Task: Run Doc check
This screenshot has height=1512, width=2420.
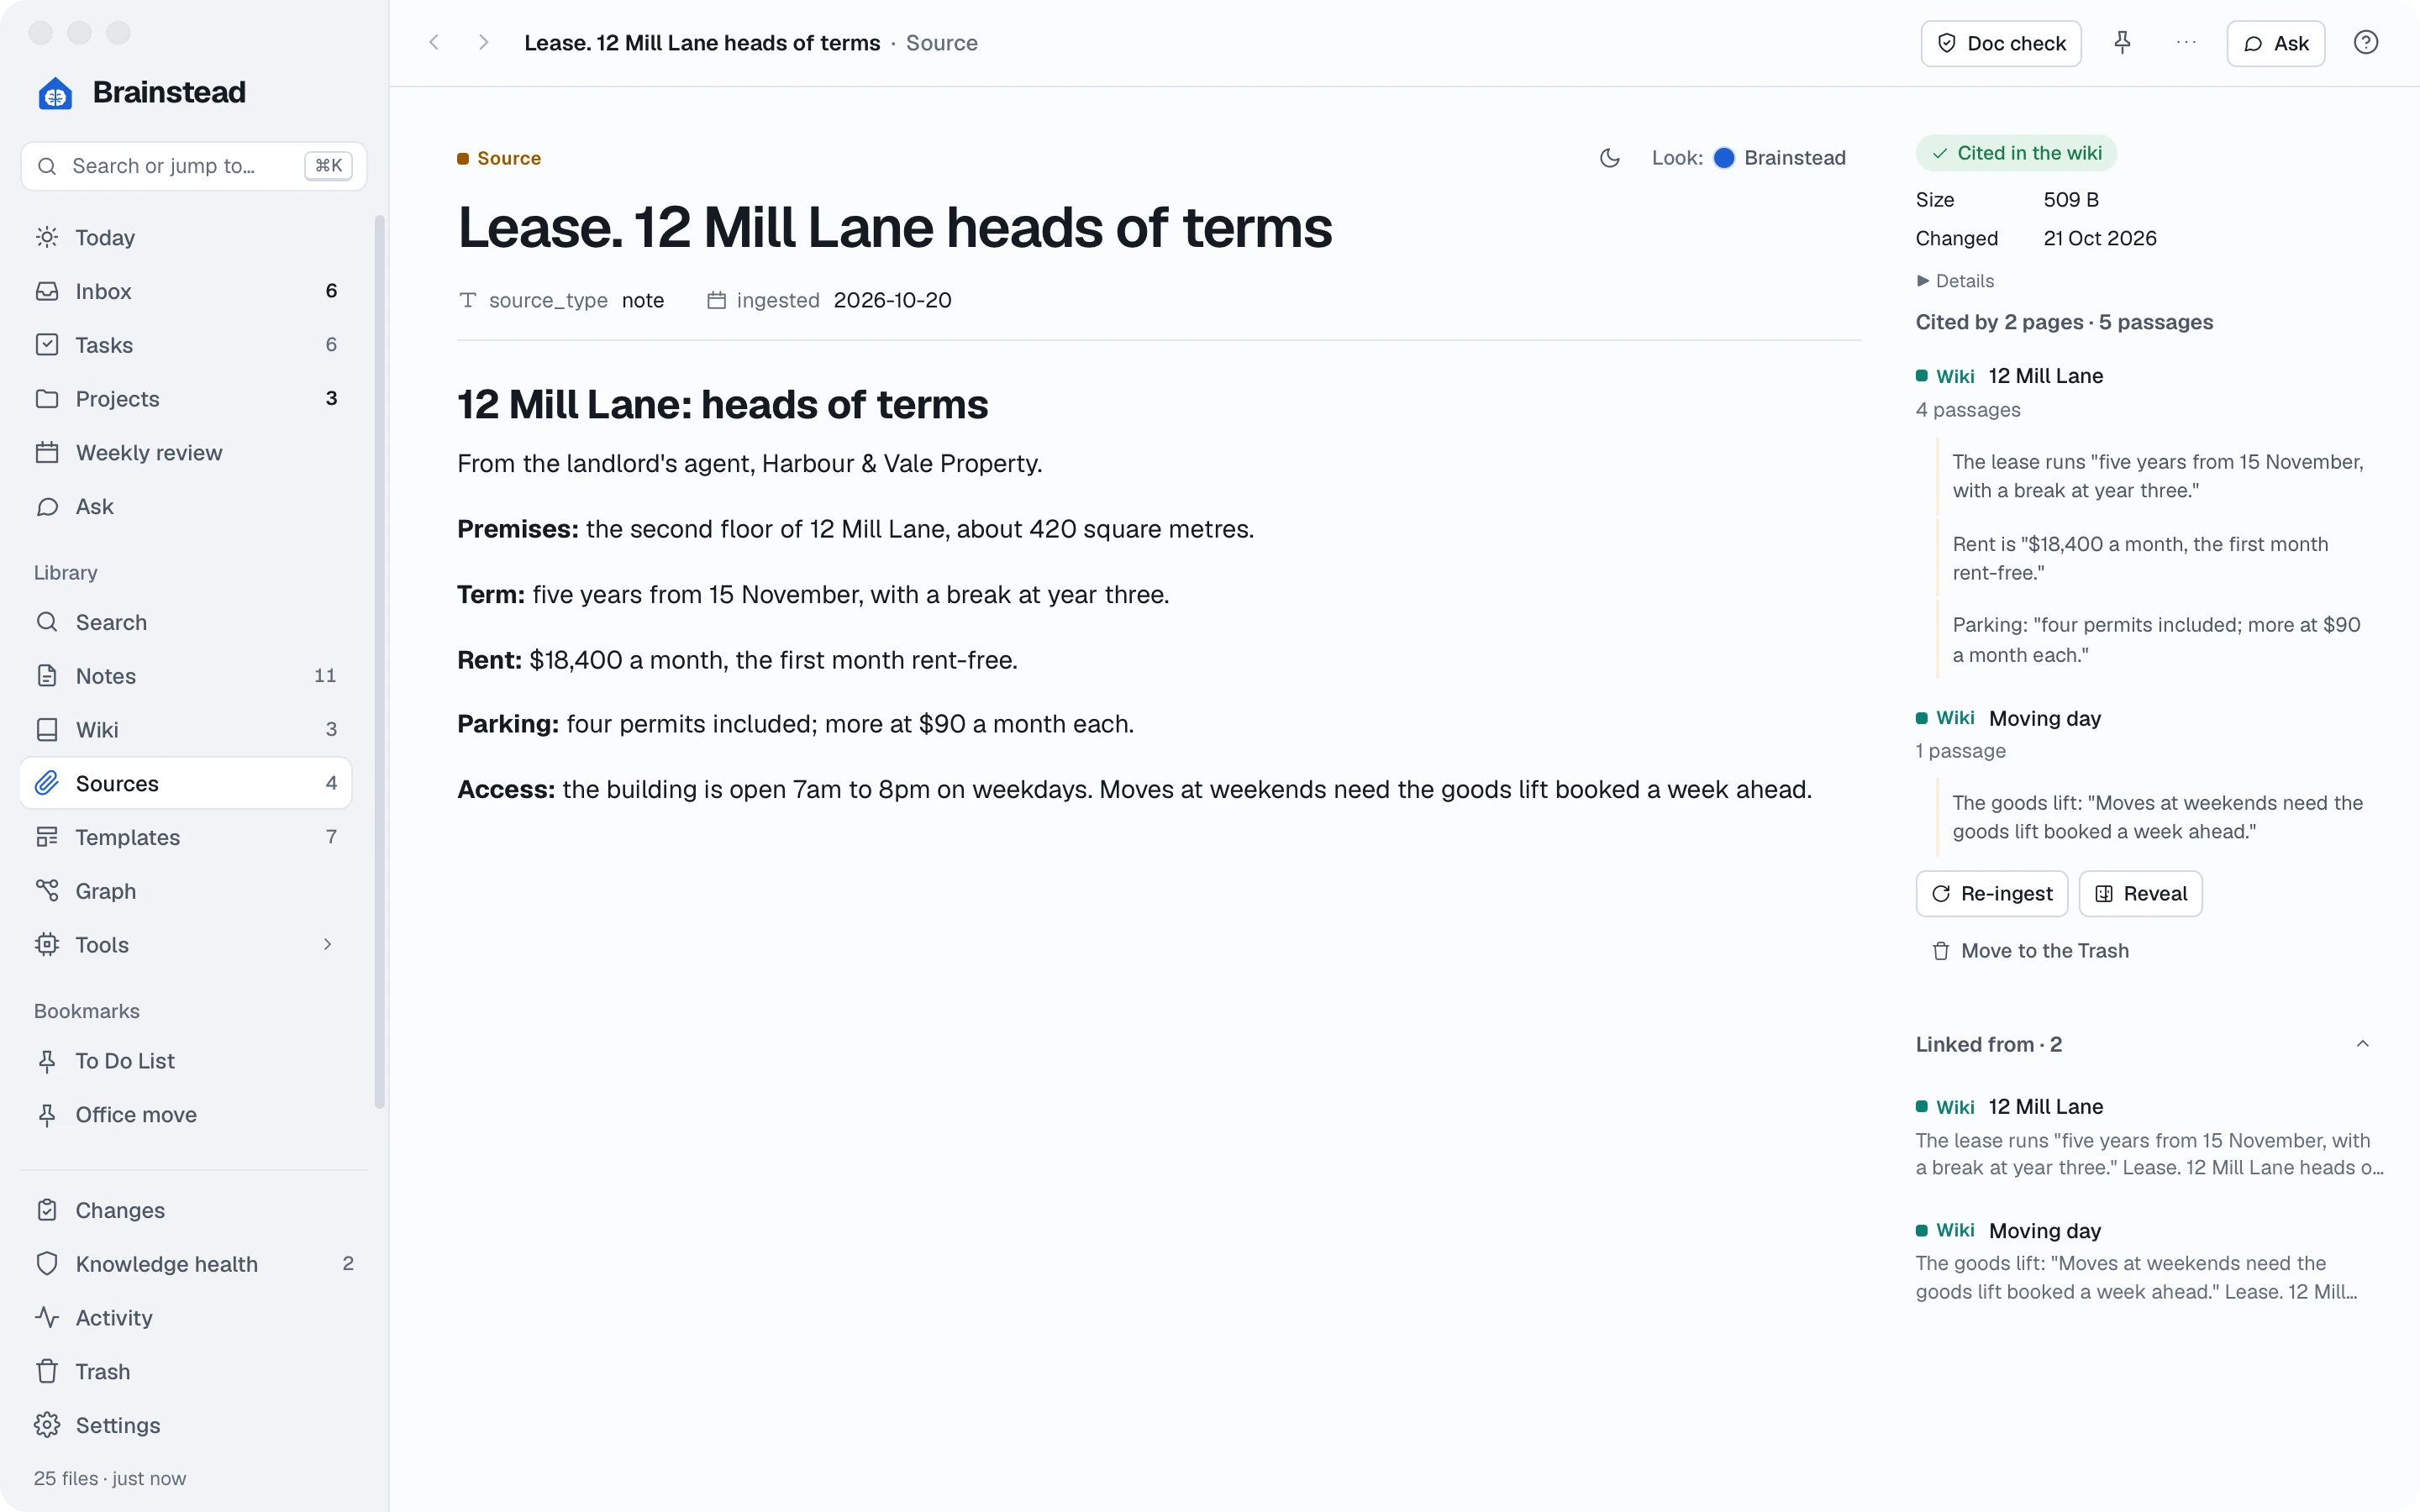Action: 2001,43
